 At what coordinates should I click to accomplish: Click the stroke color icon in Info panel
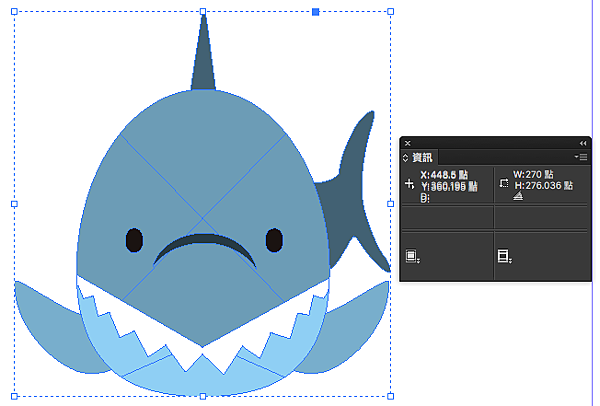coord(504,257)
